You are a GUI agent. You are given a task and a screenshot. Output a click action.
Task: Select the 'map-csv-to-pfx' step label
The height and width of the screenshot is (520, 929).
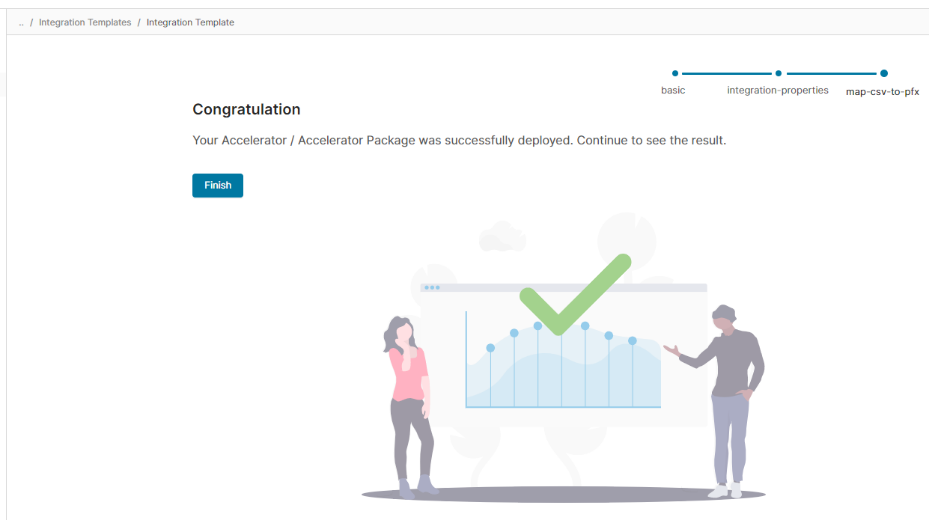click(882, 91)
